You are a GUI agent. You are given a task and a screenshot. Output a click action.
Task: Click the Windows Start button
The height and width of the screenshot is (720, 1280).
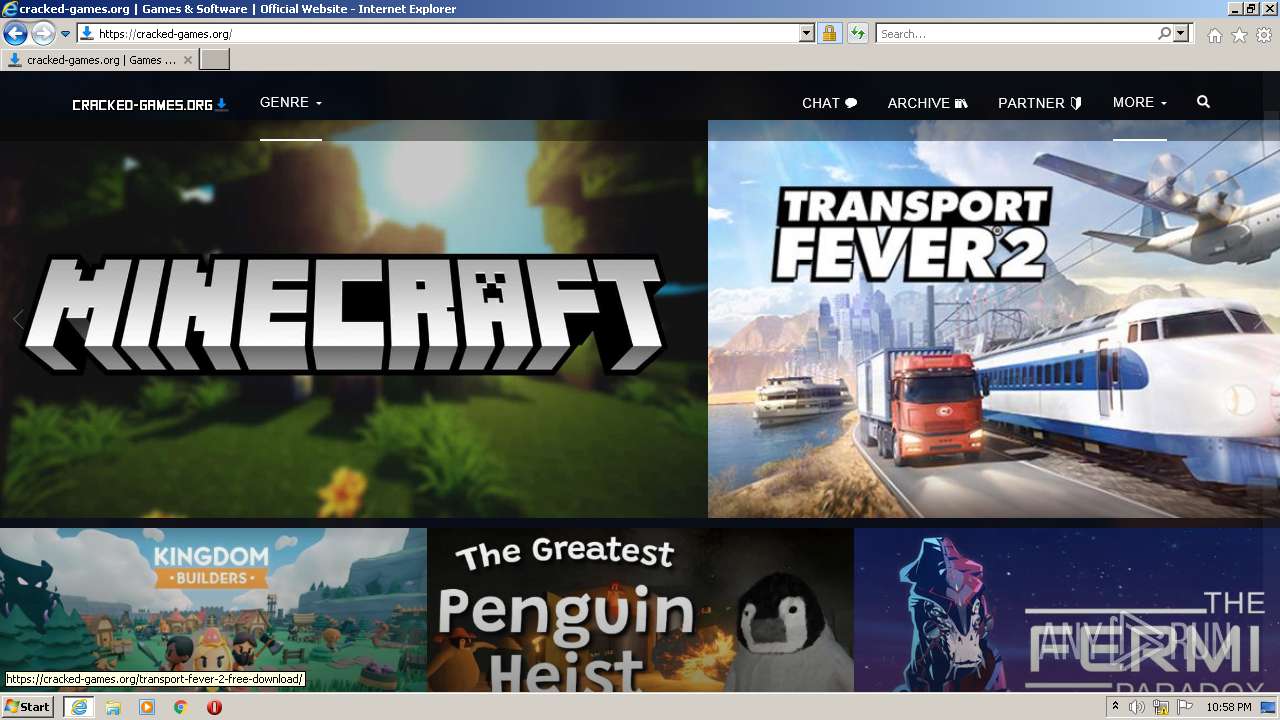28,707
